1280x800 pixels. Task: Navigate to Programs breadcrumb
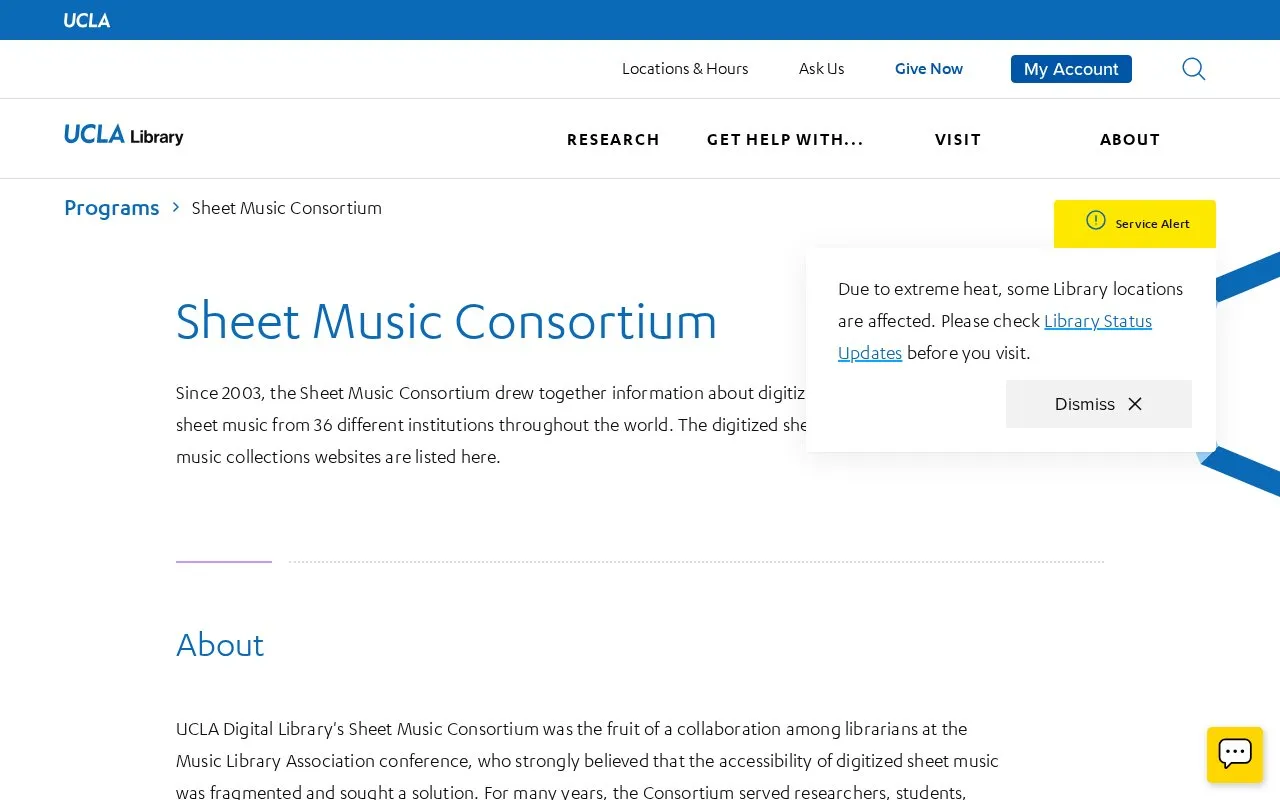coord(112,208)
